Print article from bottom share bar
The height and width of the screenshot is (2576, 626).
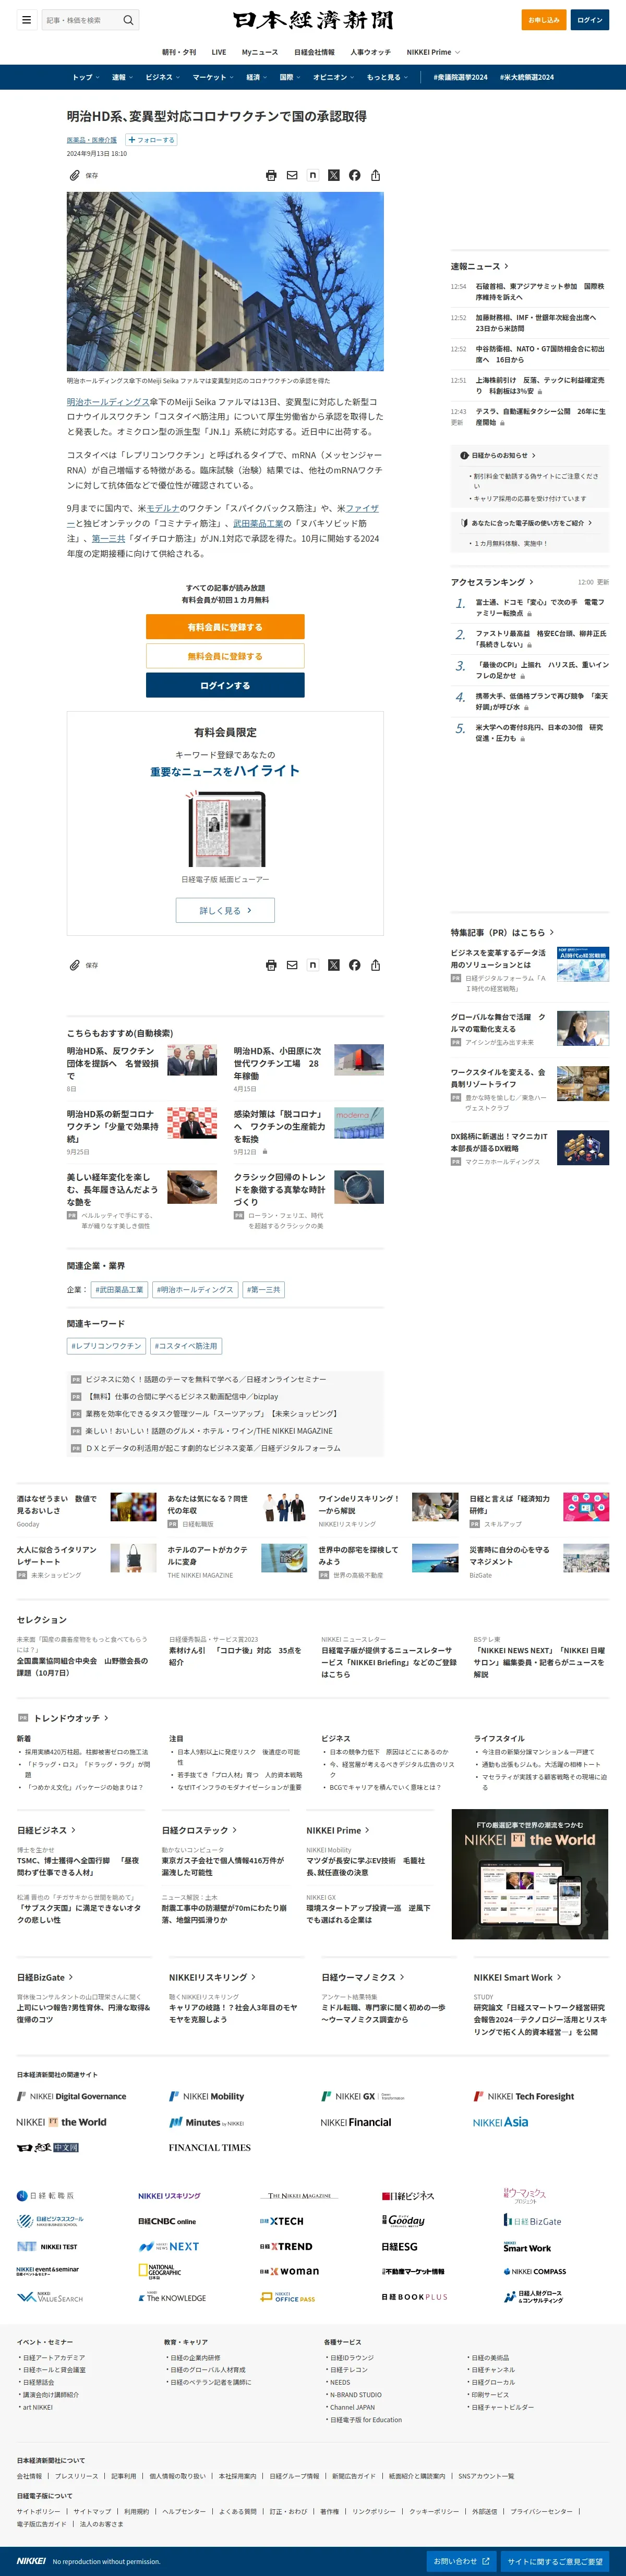tap(271, 965)
